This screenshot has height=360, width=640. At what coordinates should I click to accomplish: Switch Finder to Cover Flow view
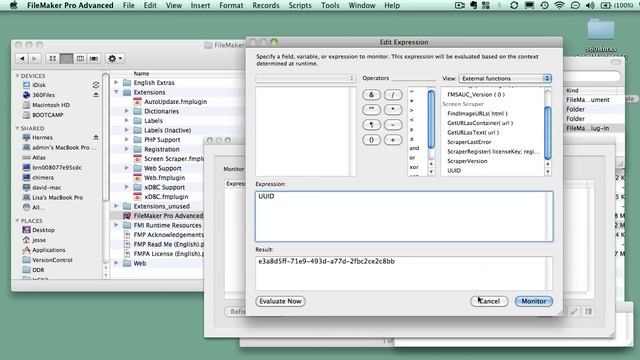[94, 58]
